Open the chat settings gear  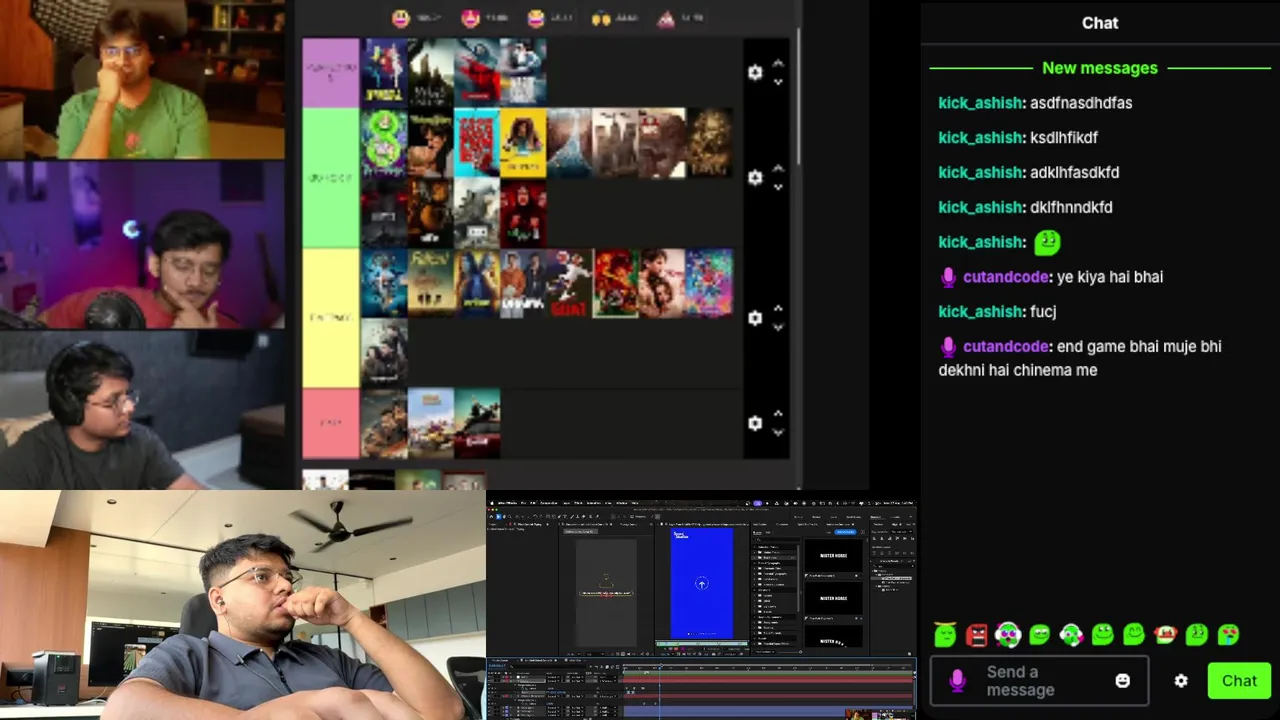1181,681
